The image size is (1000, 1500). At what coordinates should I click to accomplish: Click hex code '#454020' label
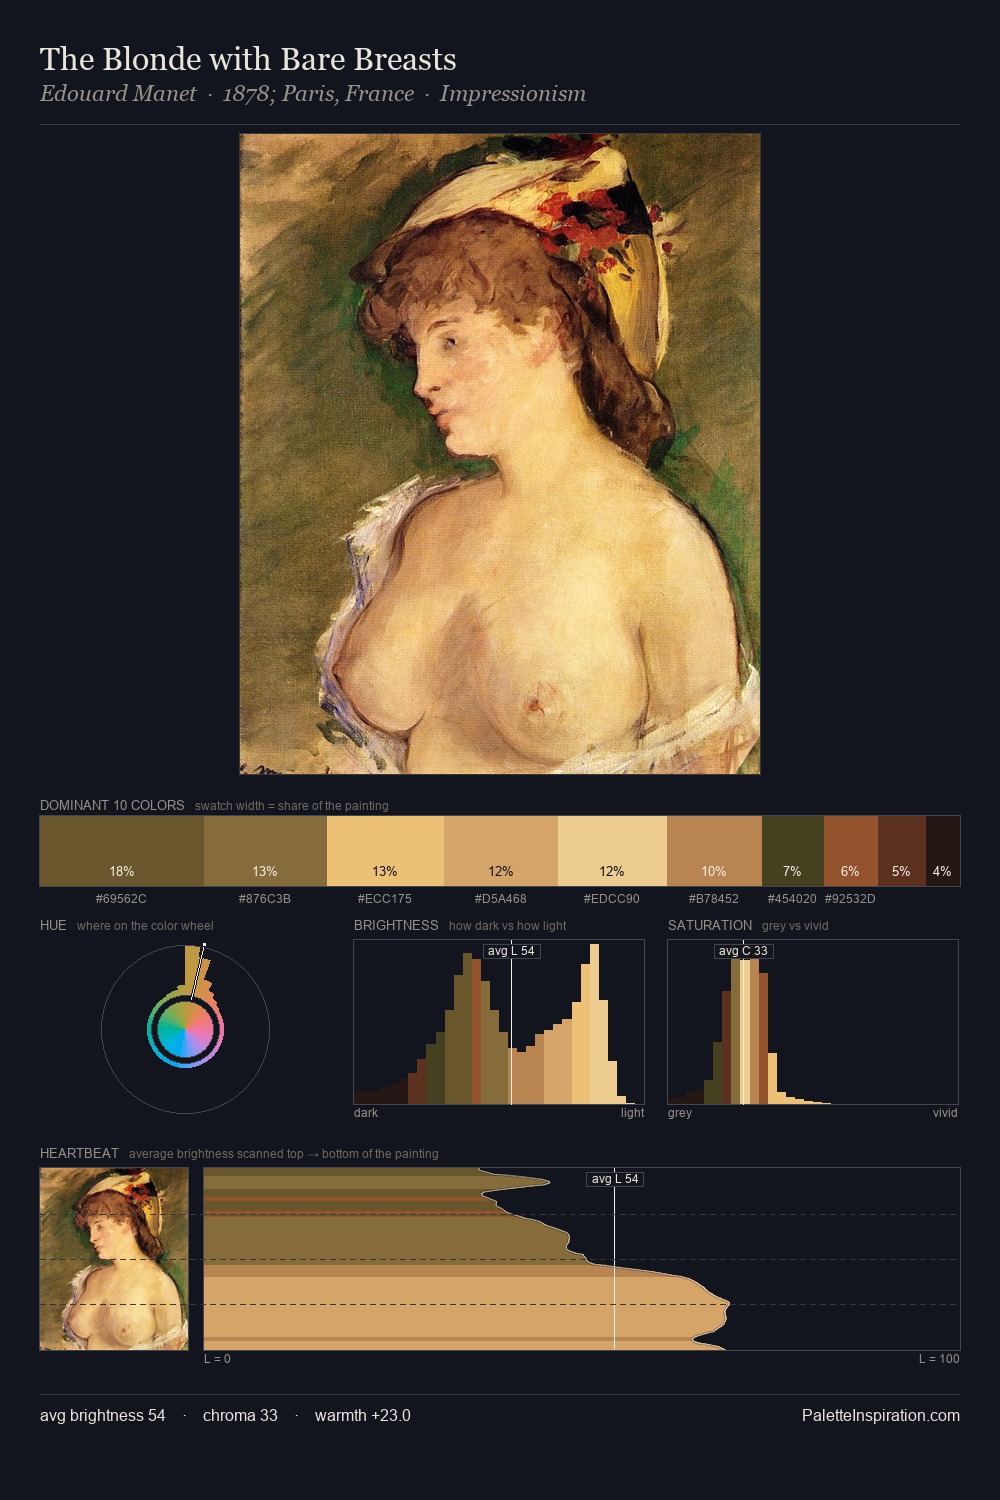[x=792, y=899]
